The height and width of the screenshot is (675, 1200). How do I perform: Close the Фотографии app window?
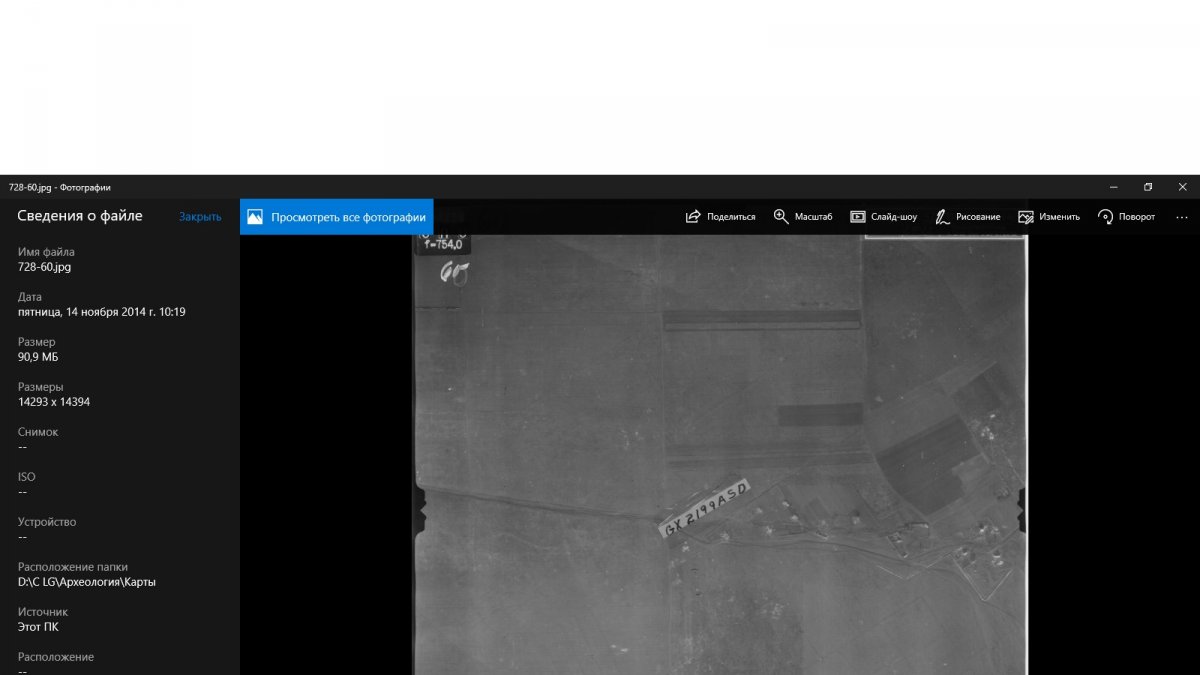pos(1182,187)
